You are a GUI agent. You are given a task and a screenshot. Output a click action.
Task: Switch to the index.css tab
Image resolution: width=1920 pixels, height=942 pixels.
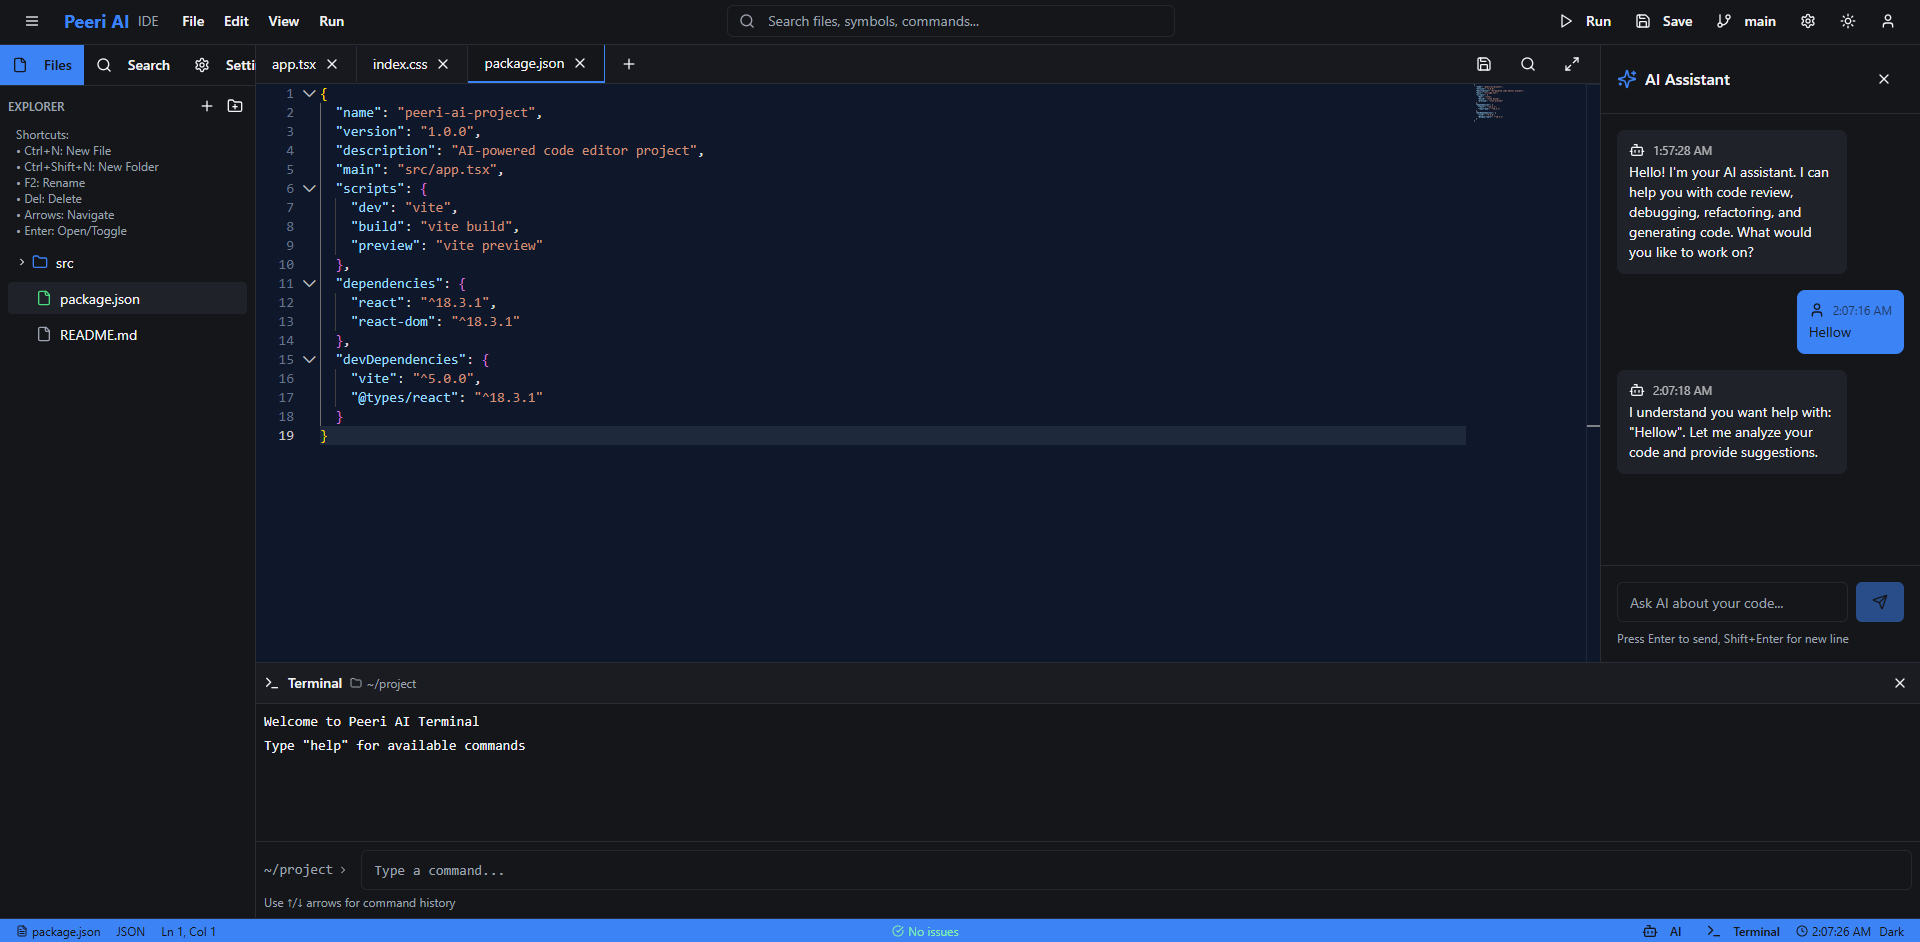(400, 64)
